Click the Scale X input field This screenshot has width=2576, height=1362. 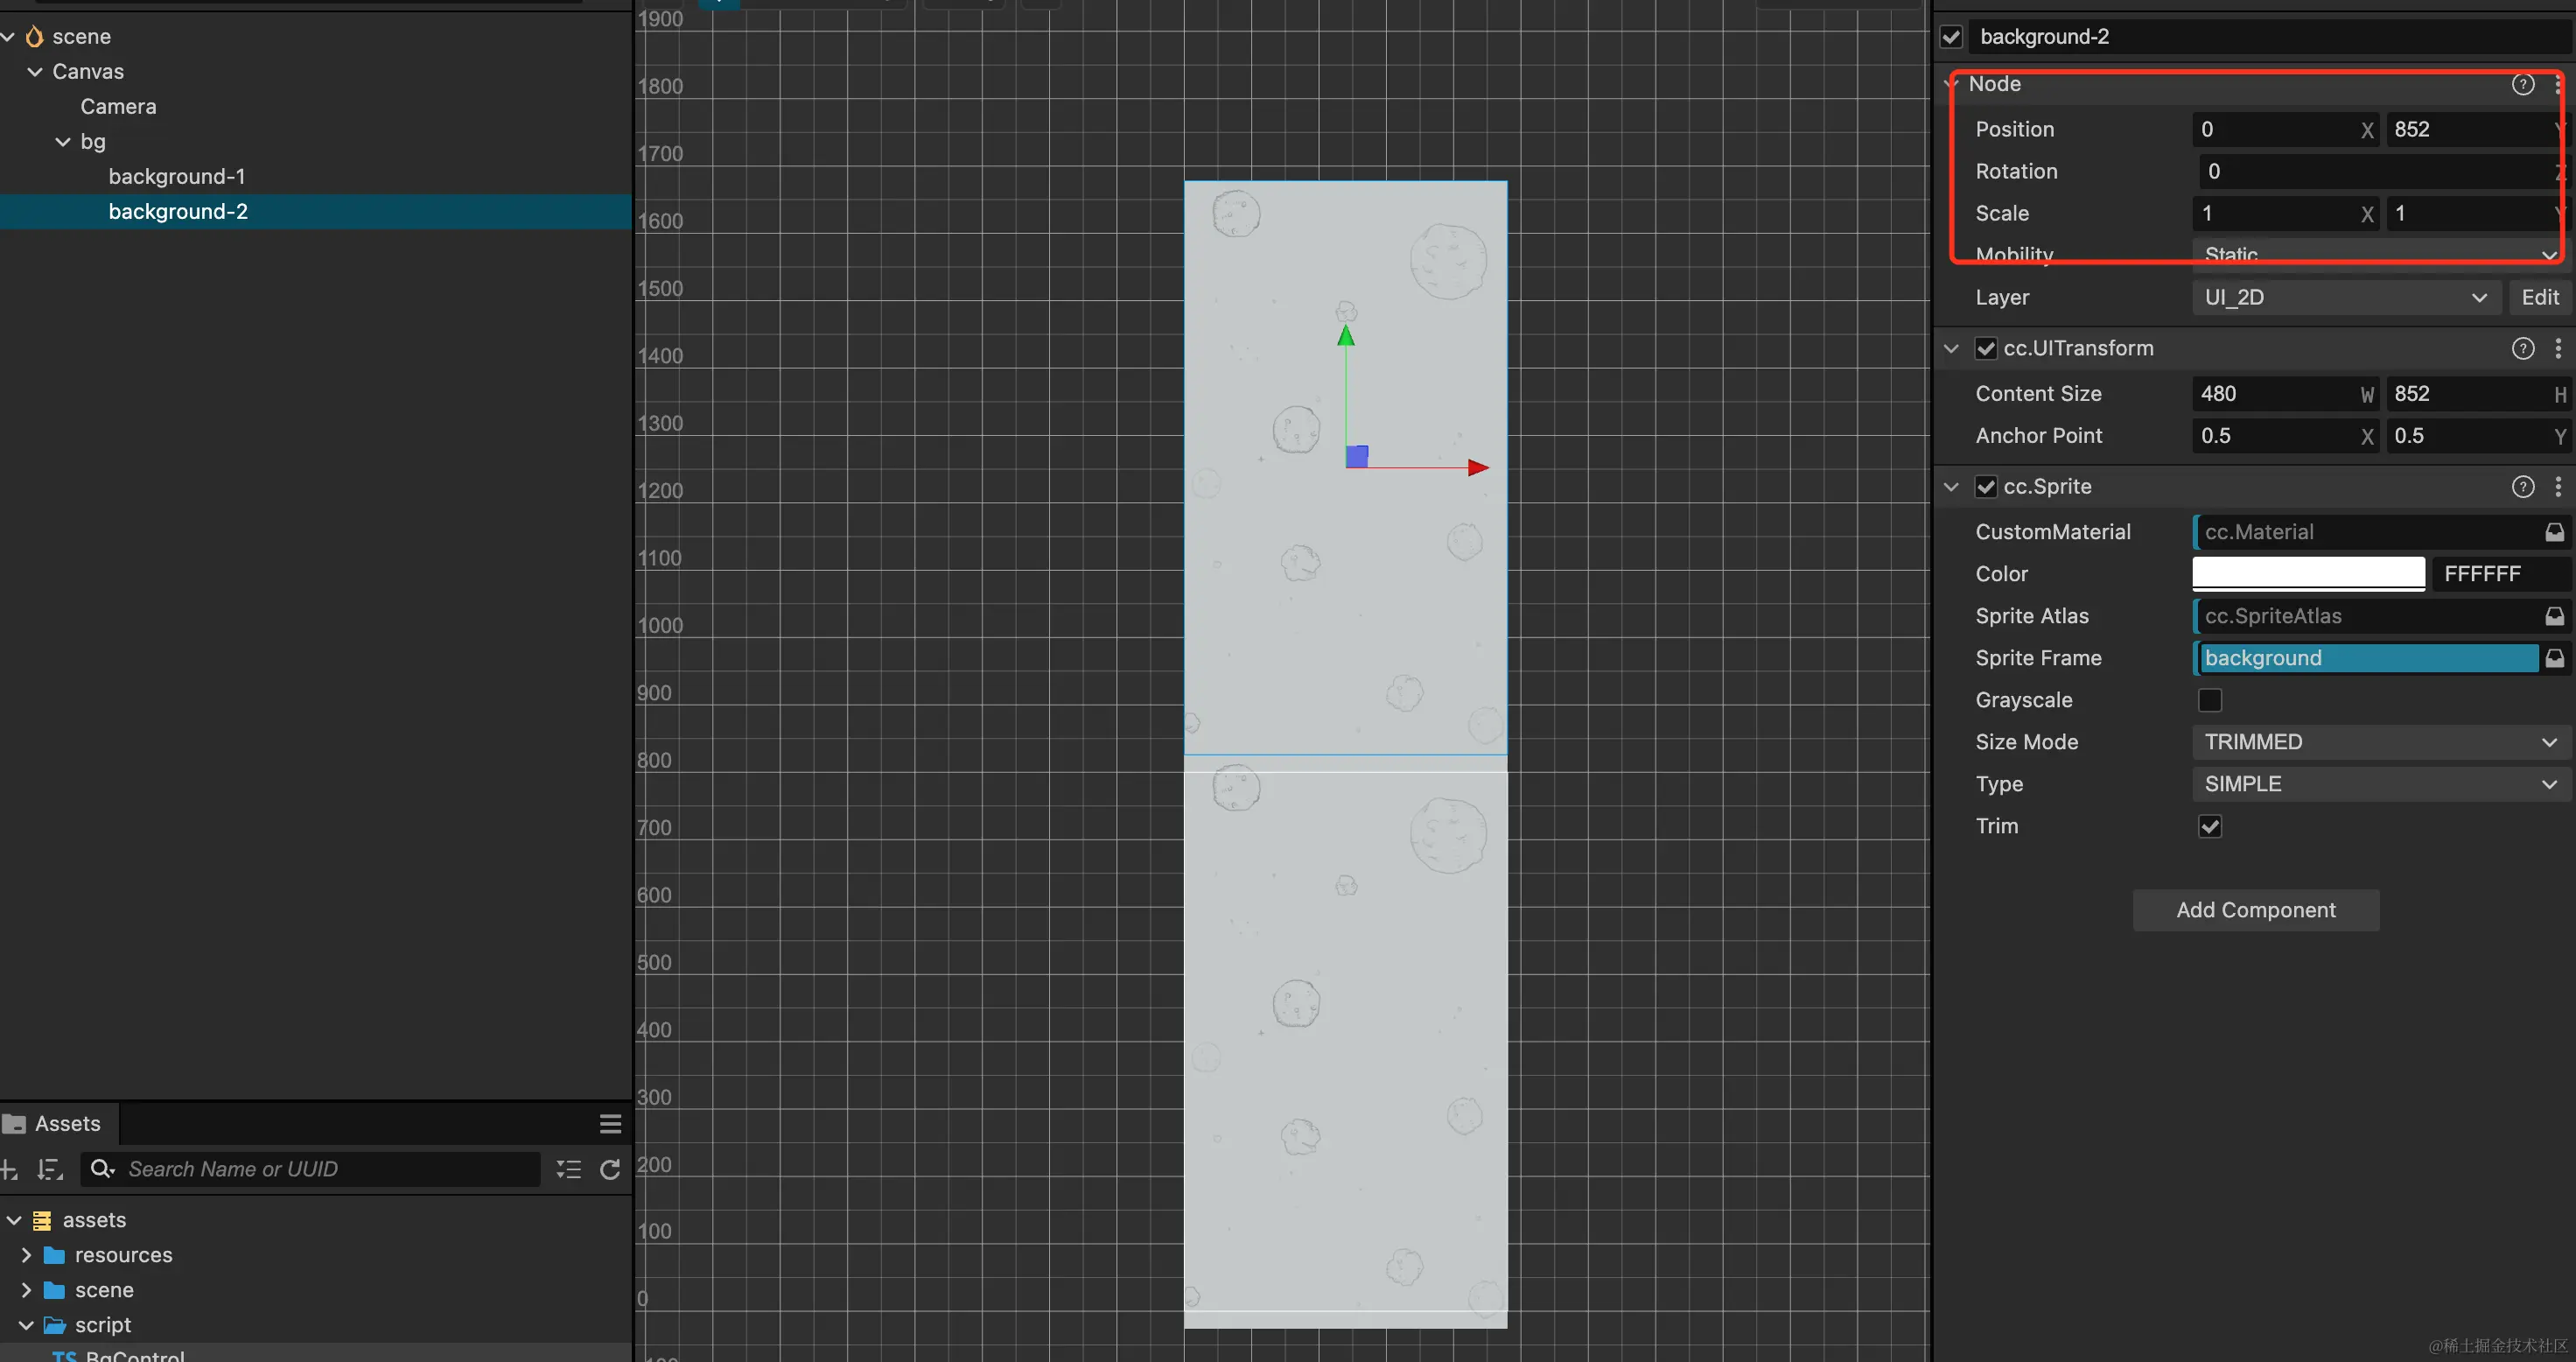point(2285,213)
